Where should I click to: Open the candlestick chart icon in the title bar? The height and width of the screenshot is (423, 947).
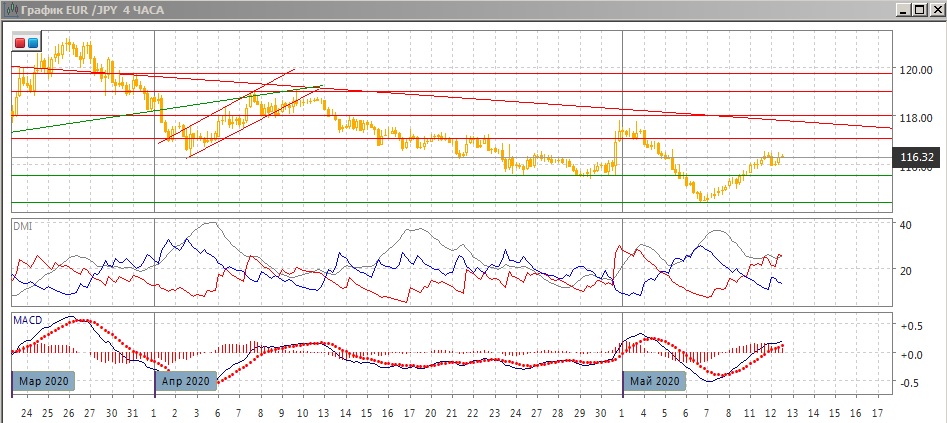point(10,10)
